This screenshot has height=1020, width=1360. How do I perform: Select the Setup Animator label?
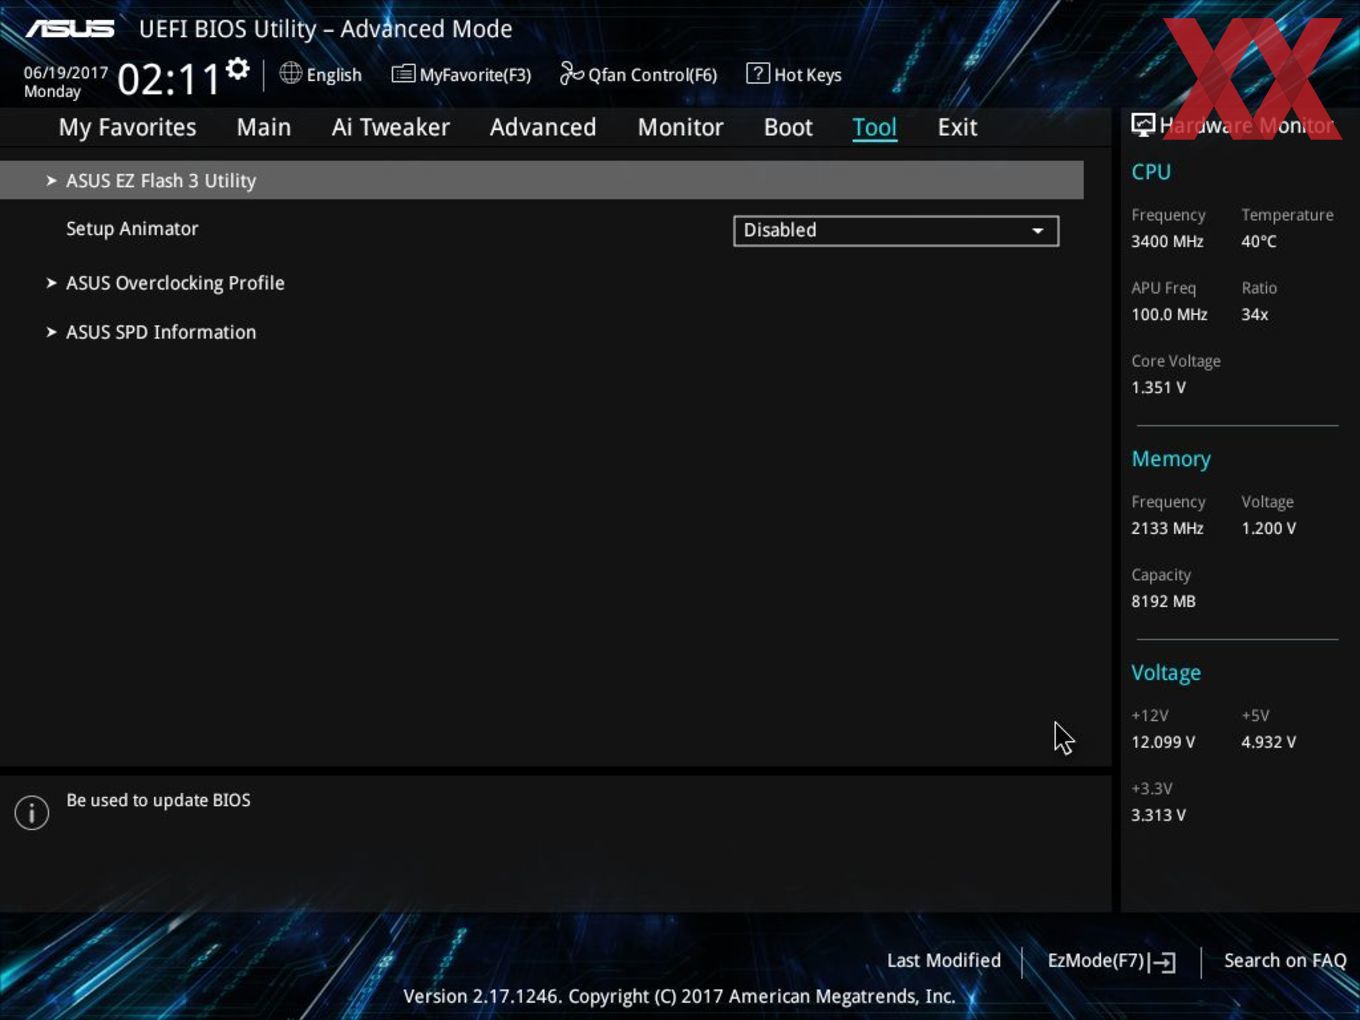pyautogui.click(x=132, y=229)
